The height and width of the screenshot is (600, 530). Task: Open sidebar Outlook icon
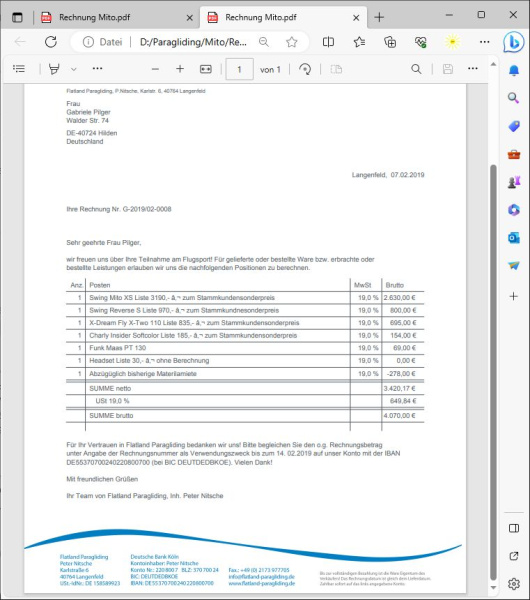[514, 238]
